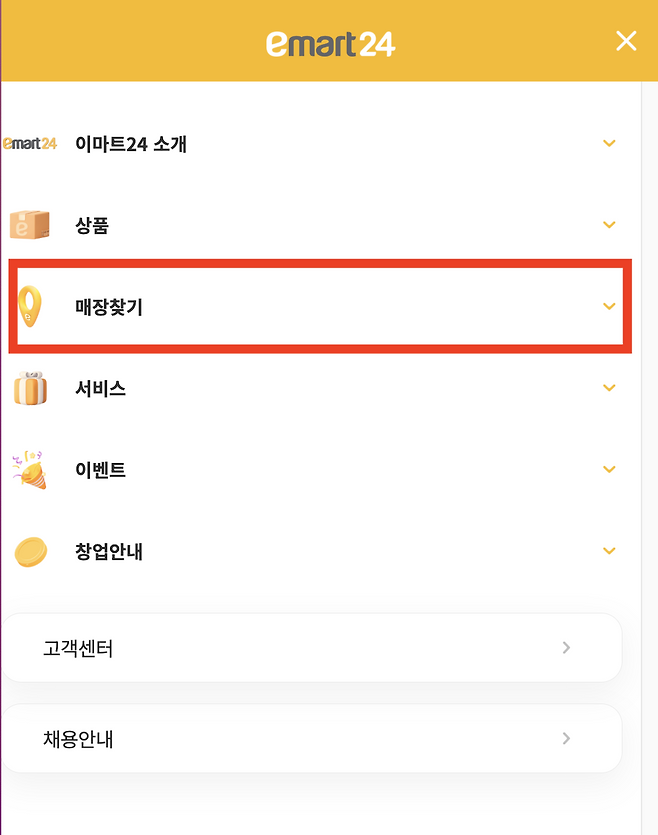Expand the 이마트24 소개 chevron
This screenshot has width=658, height=835.
click(609, 144)
